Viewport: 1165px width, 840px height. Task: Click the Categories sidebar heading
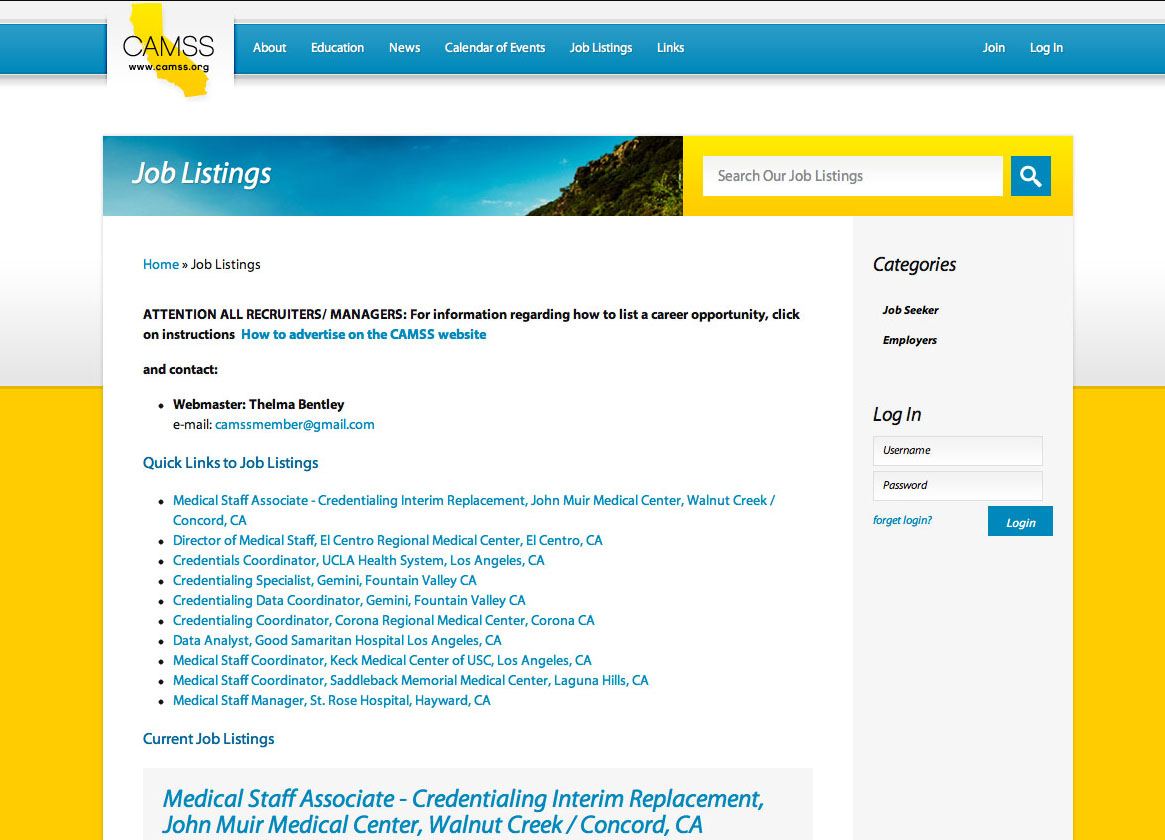(914, 265)
